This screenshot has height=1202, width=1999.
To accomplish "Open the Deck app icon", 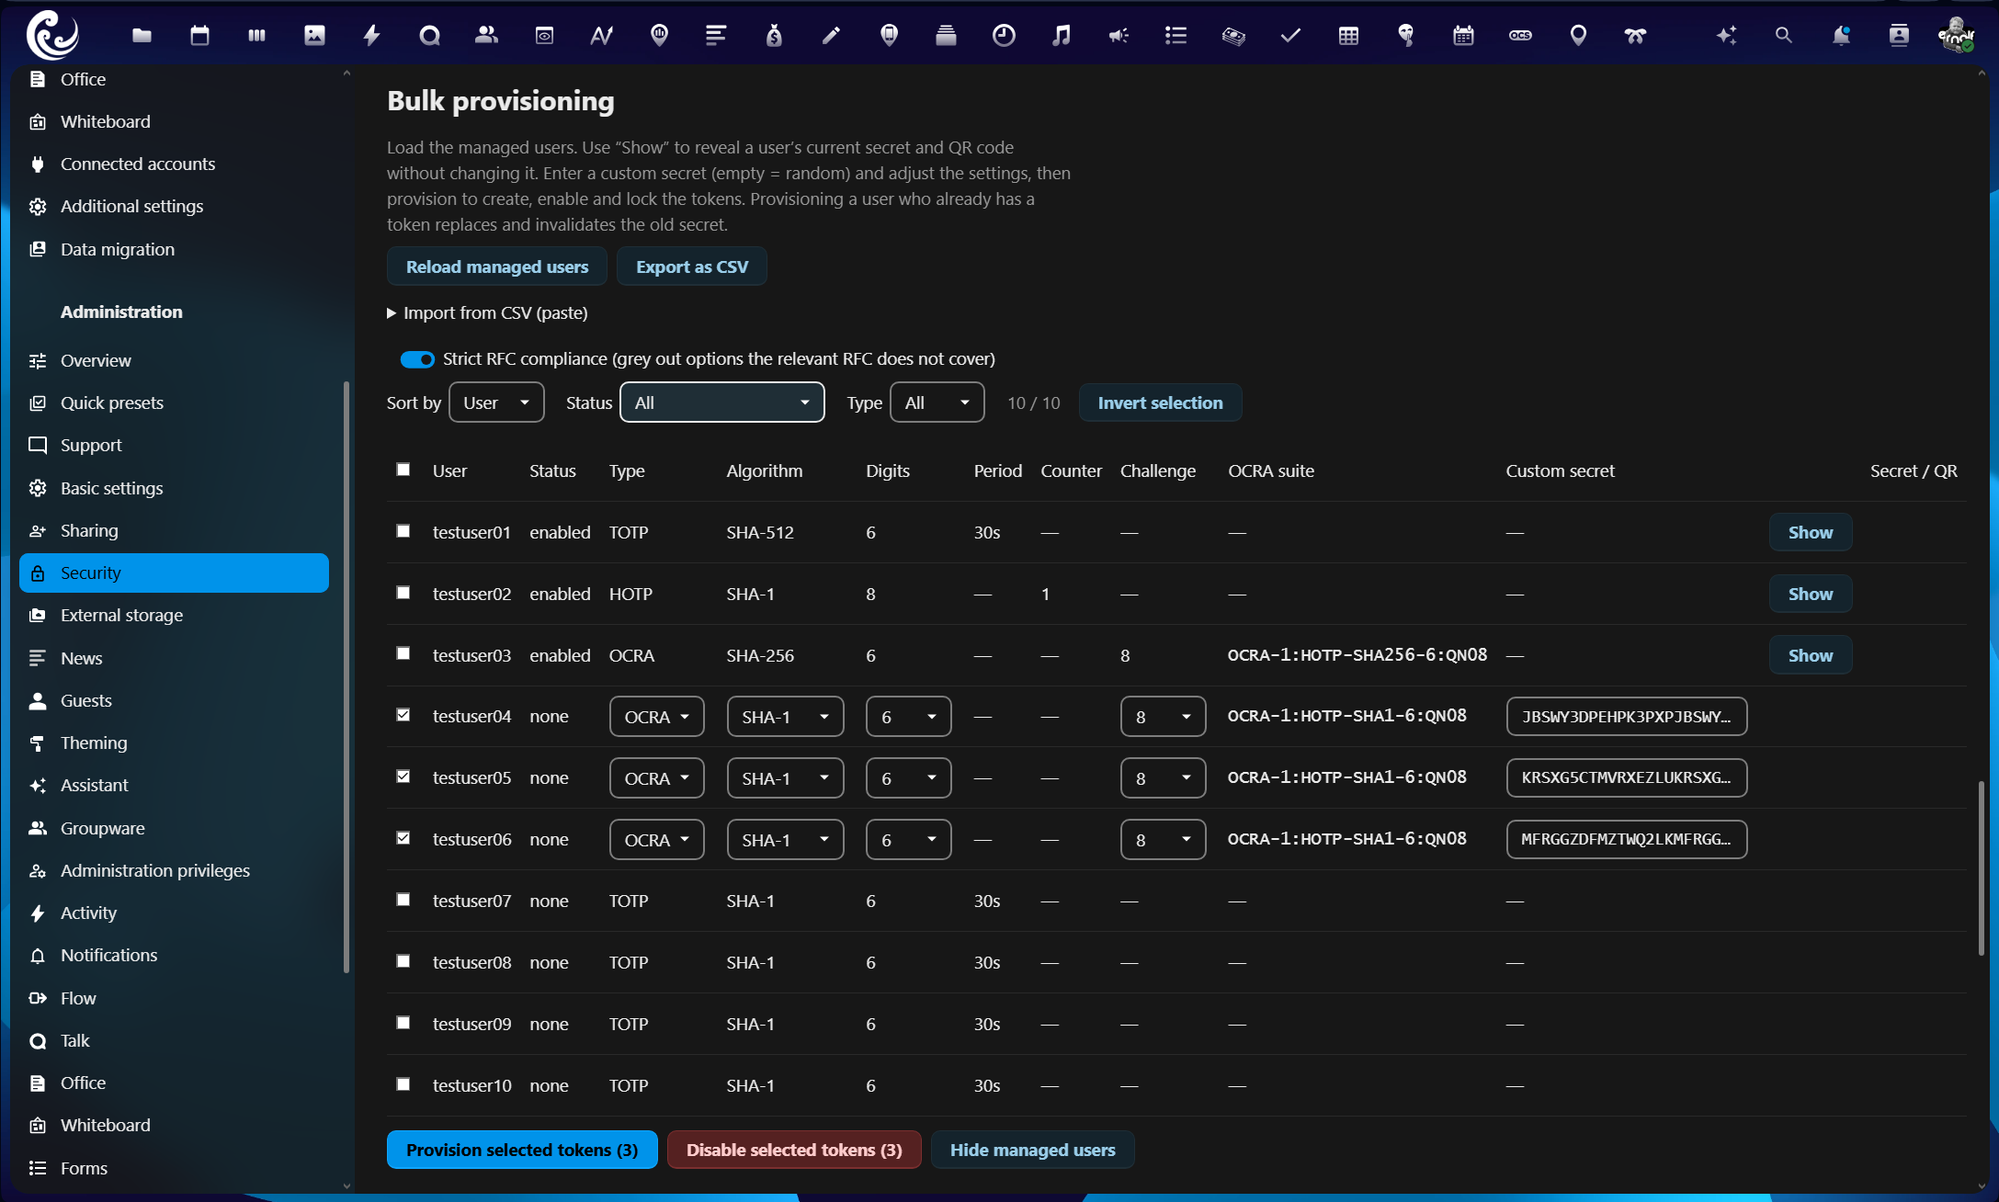I will (x=257, y=36).
